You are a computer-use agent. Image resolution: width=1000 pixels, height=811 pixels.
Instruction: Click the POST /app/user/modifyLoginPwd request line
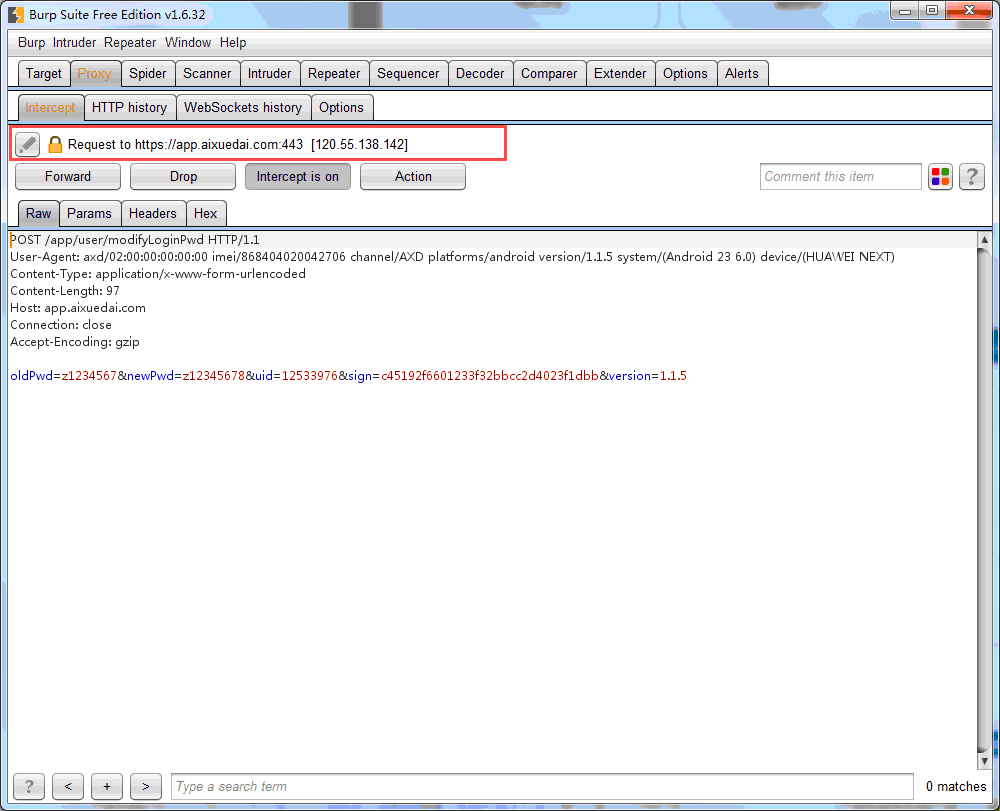coord(135,240)
